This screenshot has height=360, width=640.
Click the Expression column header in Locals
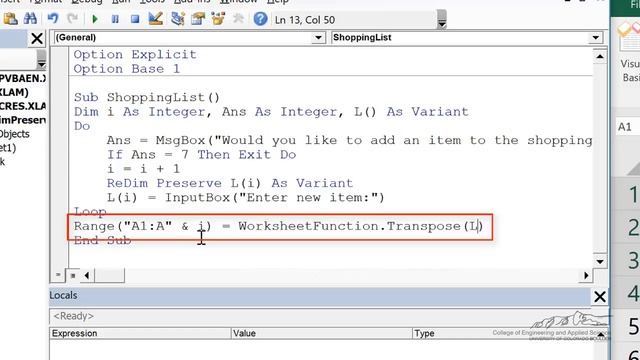pos(140,333)
